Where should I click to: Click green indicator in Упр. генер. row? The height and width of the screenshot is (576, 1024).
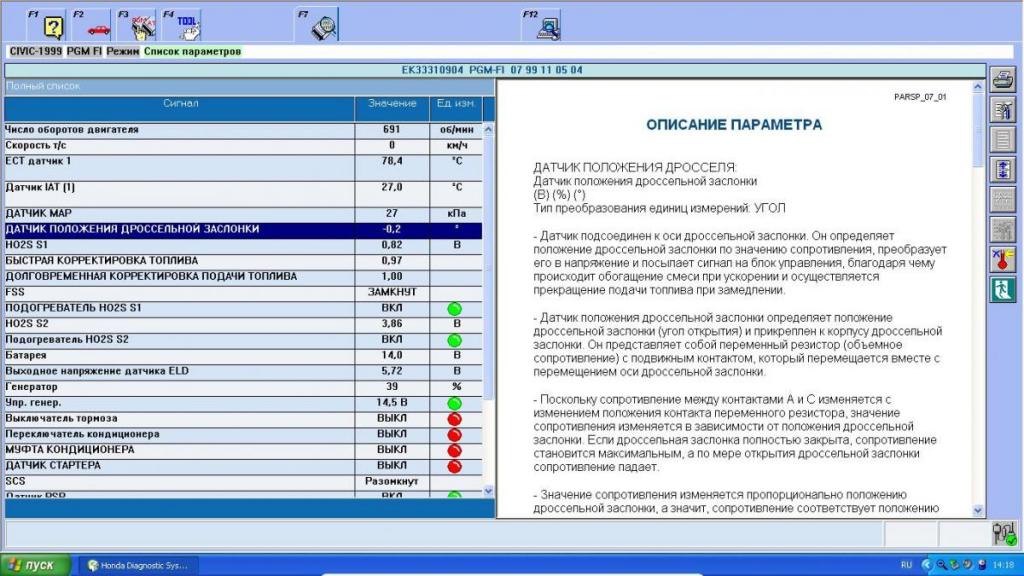[455, 403]
